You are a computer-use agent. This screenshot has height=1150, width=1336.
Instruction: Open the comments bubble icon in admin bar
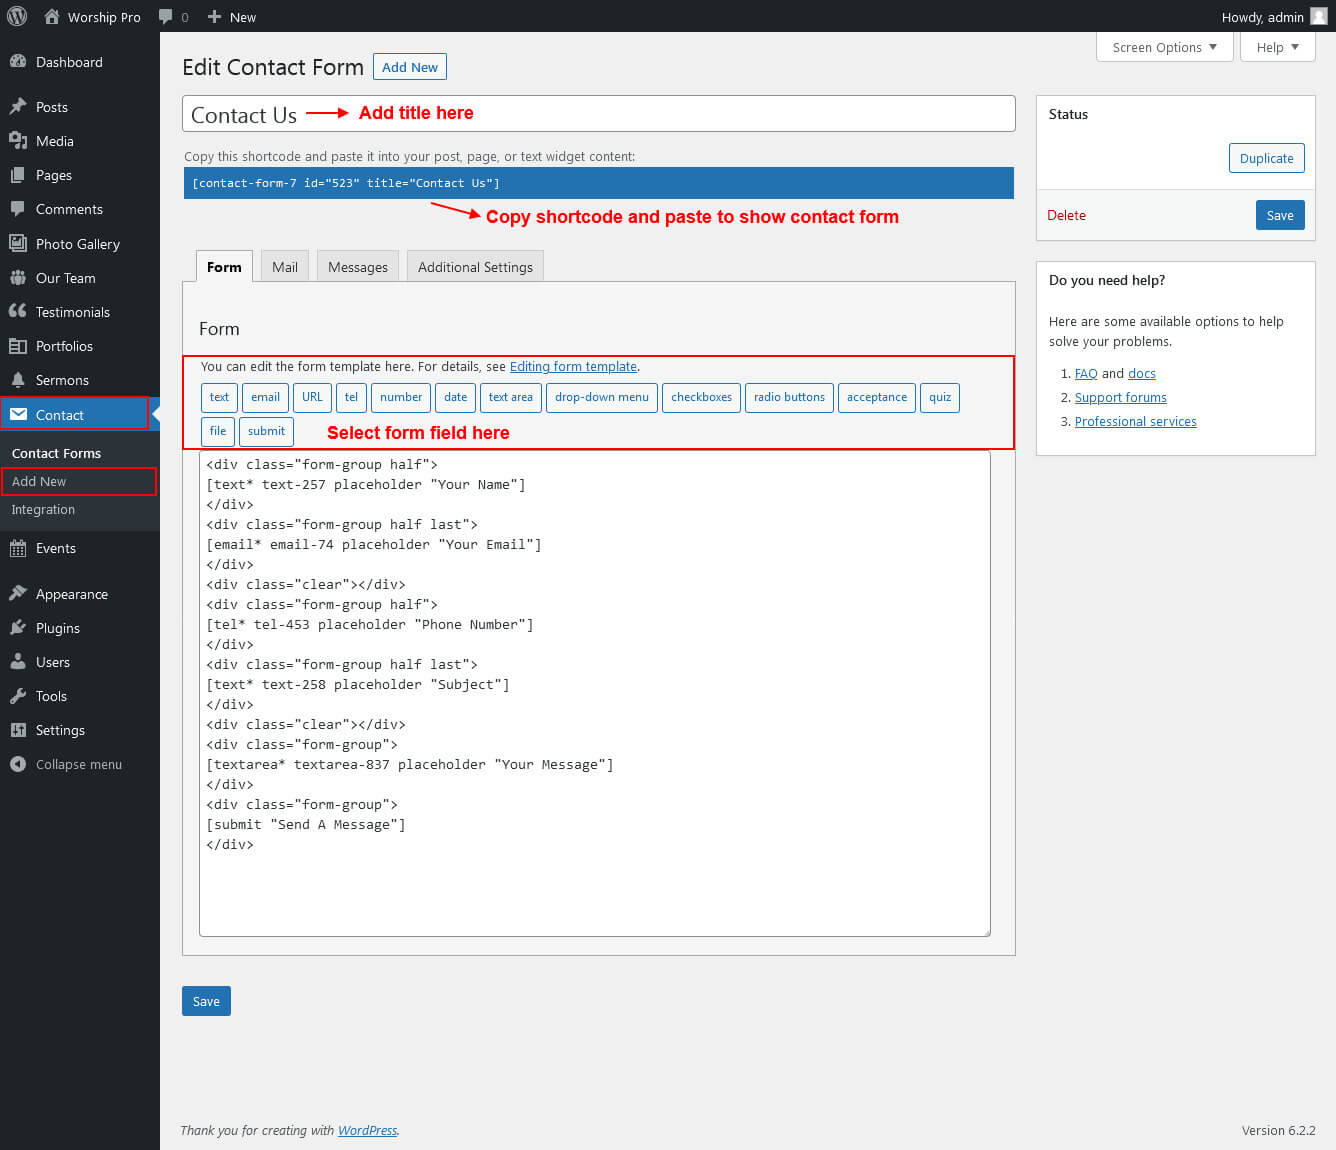coord(167,17)
